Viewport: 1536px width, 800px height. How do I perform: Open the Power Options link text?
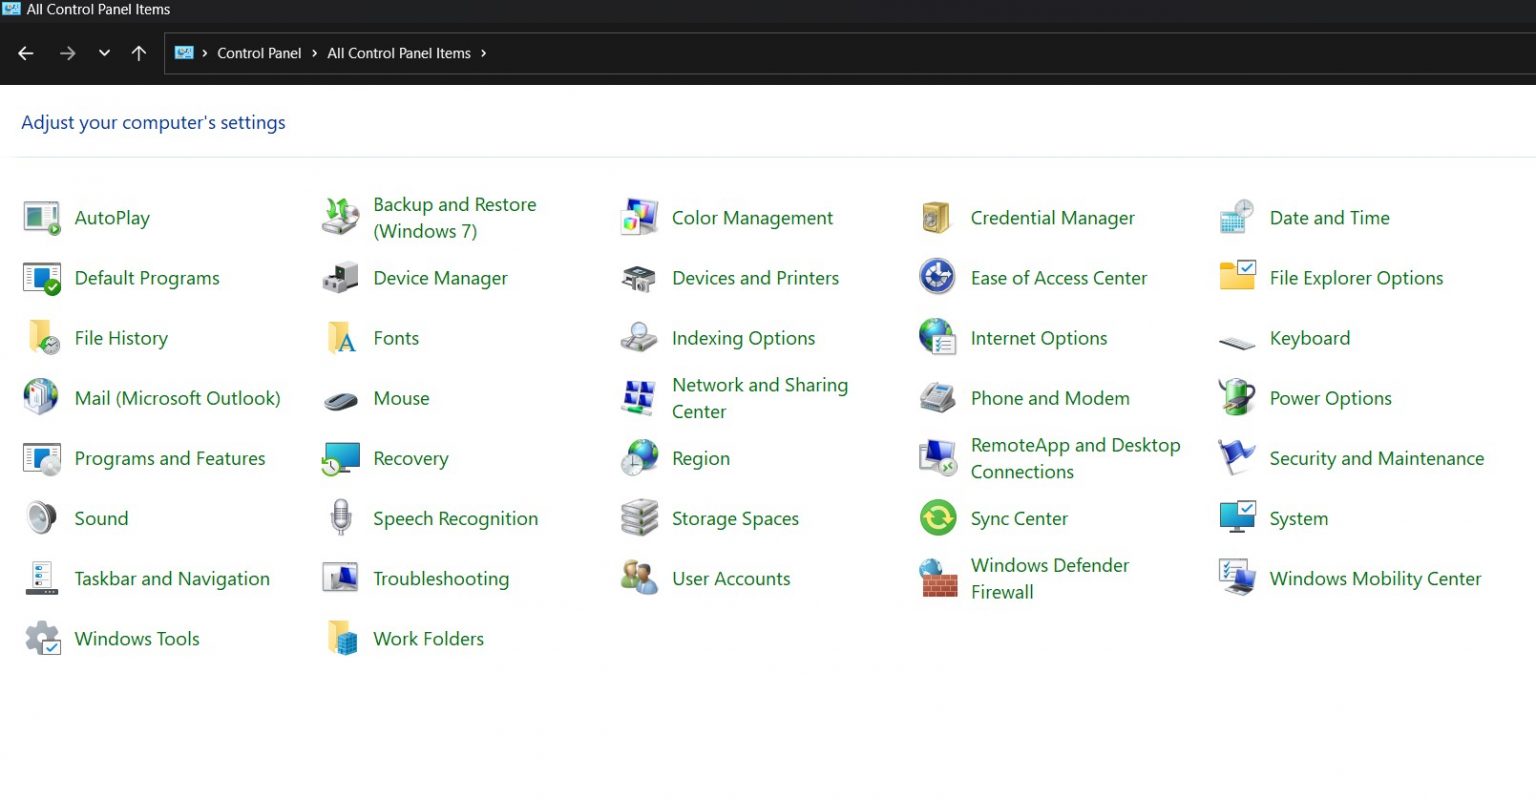tap(1330, 398)
